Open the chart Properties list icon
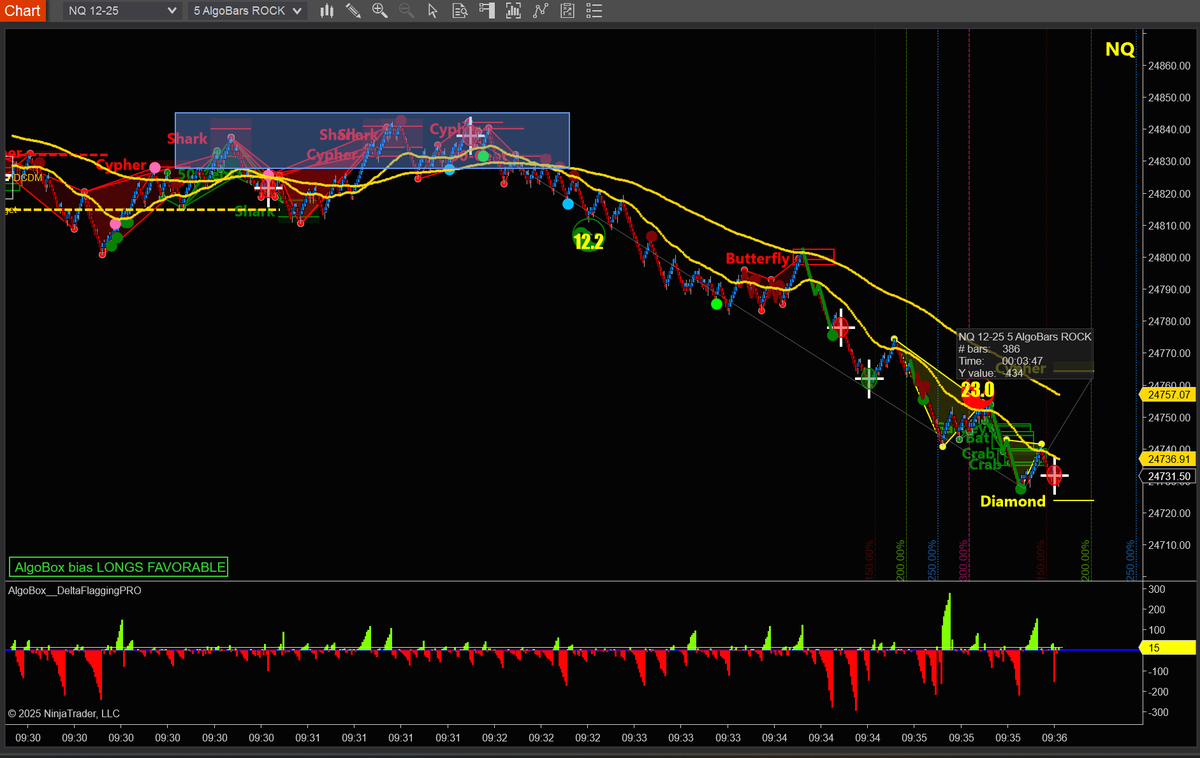This screenshot has width=1200, height=758. [594, 11]
